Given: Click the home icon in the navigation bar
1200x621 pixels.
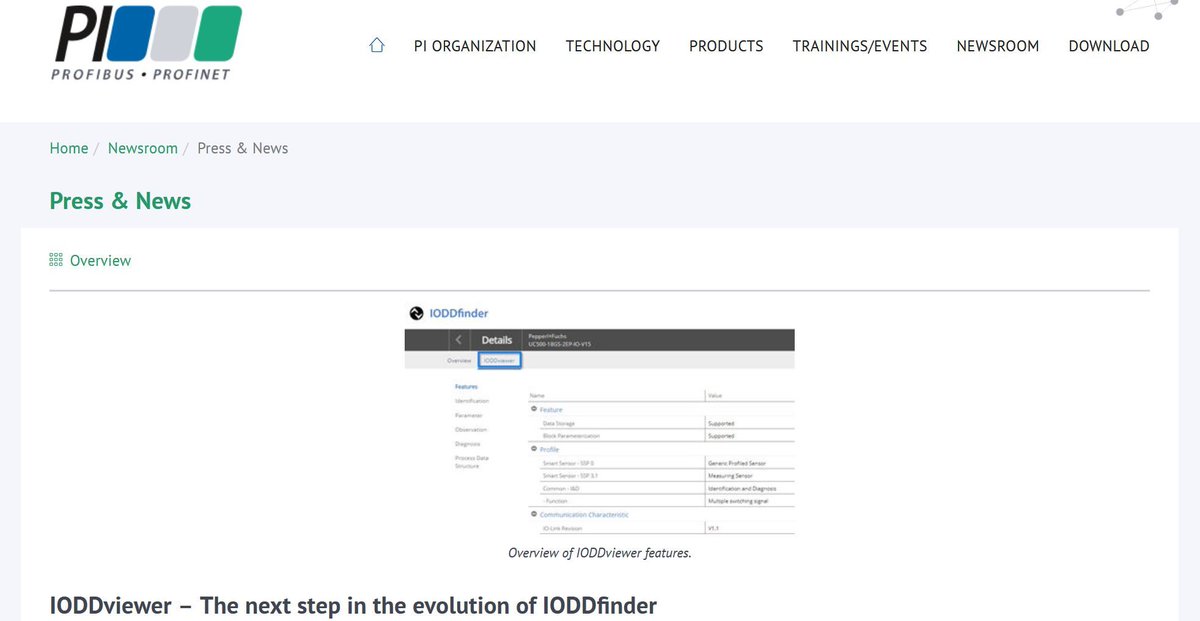Looking at the screenshot, I should click(376, 45).
